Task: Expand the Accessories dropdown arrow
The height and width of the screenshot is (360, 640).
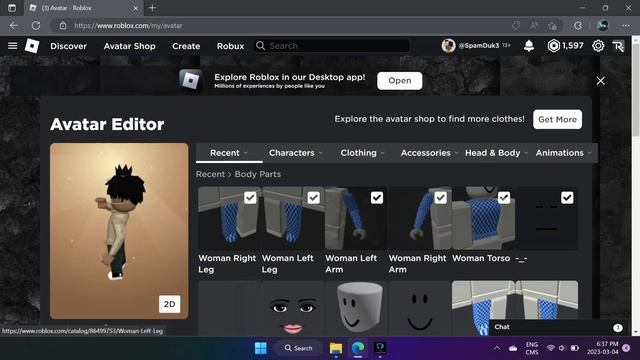Action: pos(456,153)
